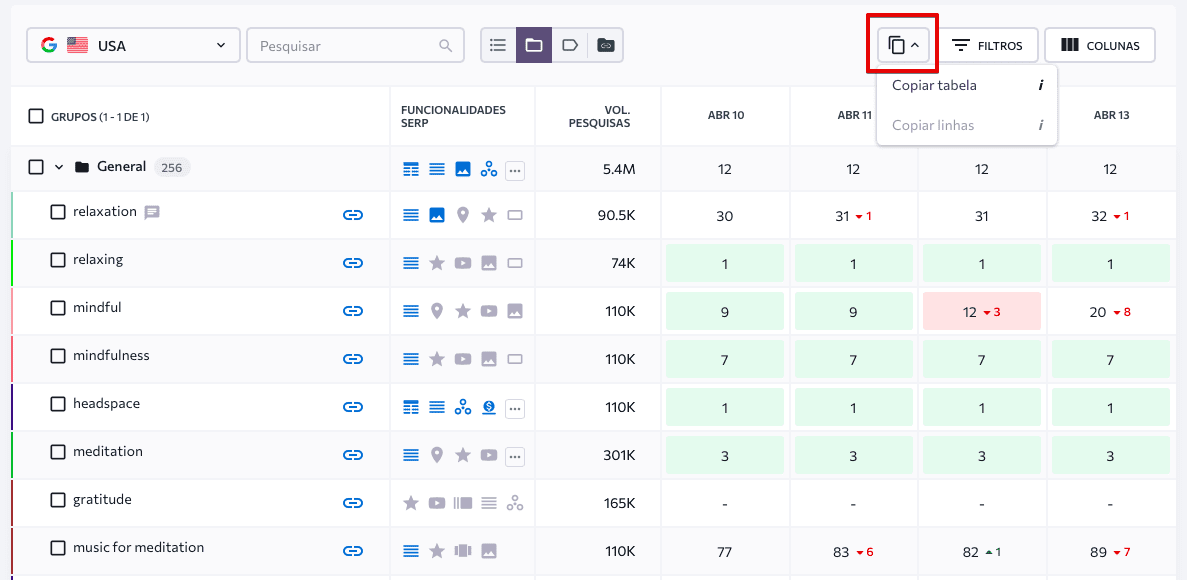Screen dimensions: 1187x580
Task: Click the link icon in relaxing row
Action: pyautogui.click(x=353, y=263)
